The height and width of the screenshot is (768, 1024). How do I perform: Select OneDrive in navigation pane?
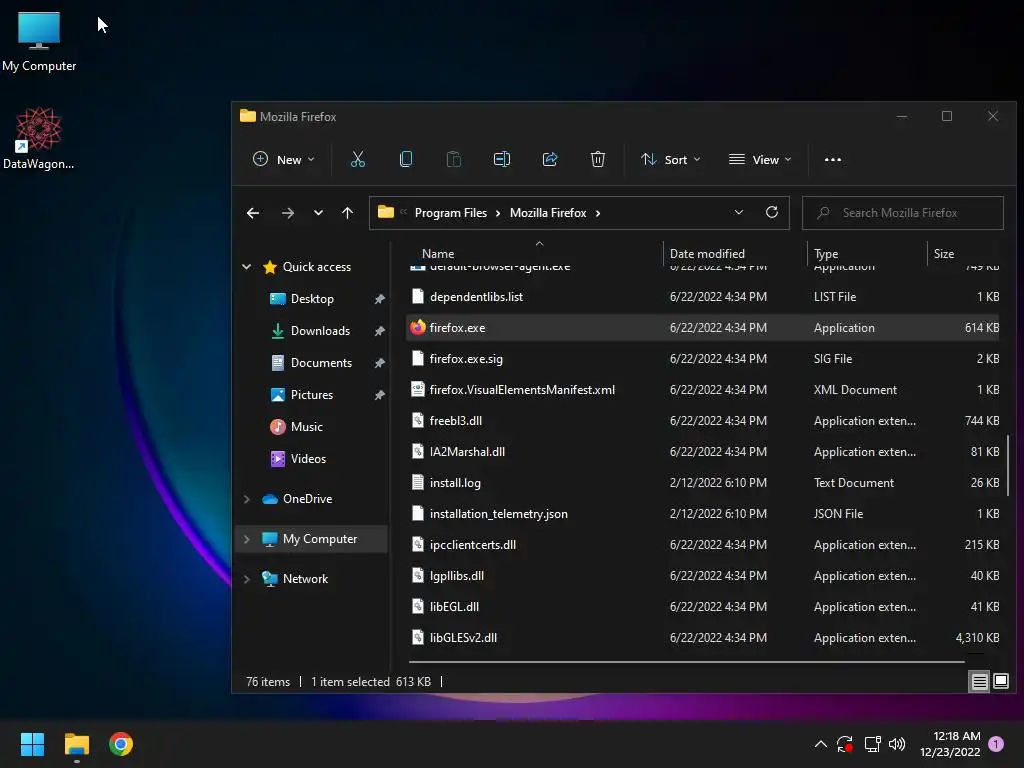(x=307, y=499)
